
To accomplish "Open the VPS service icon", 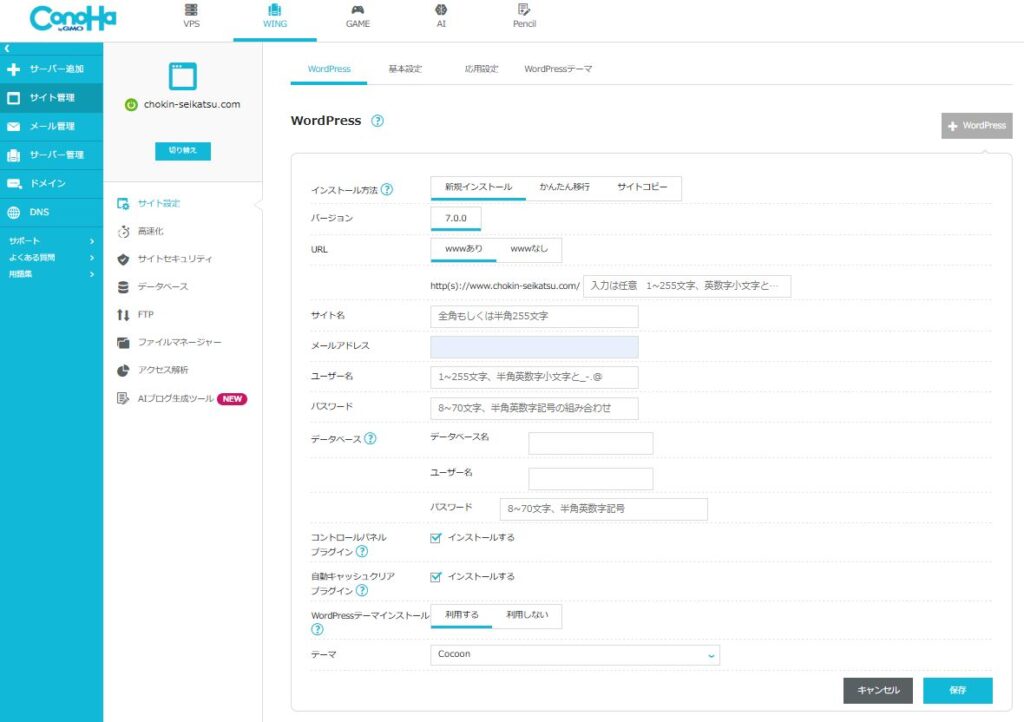I will [x=191, y=10].
